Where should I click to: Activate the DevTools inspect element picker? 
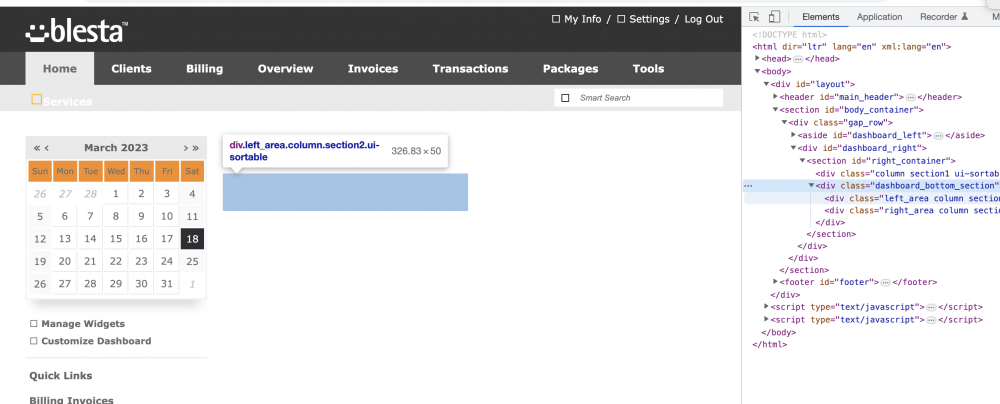click(754, 17)
